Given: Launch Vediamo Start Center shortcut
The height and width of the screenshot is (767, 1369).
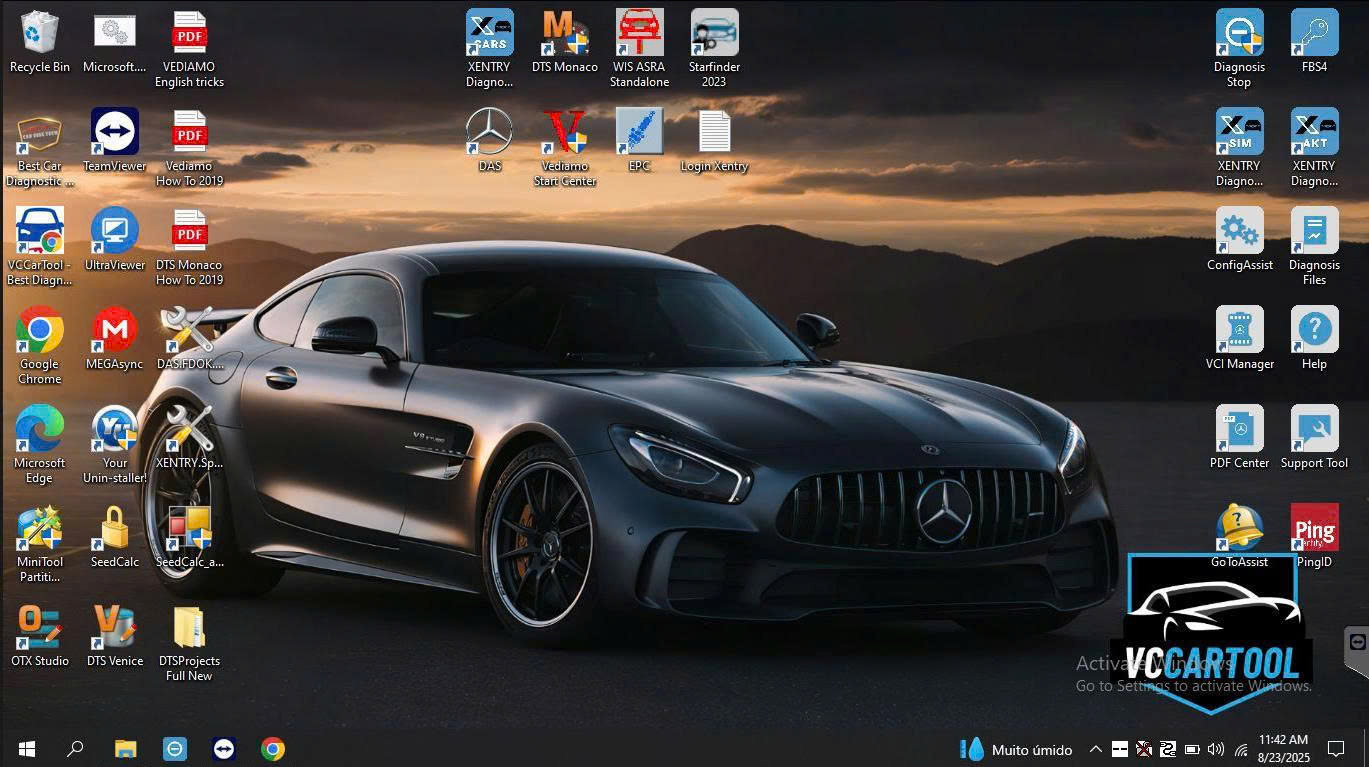Looking at the screenshot, I should (564, 132).
